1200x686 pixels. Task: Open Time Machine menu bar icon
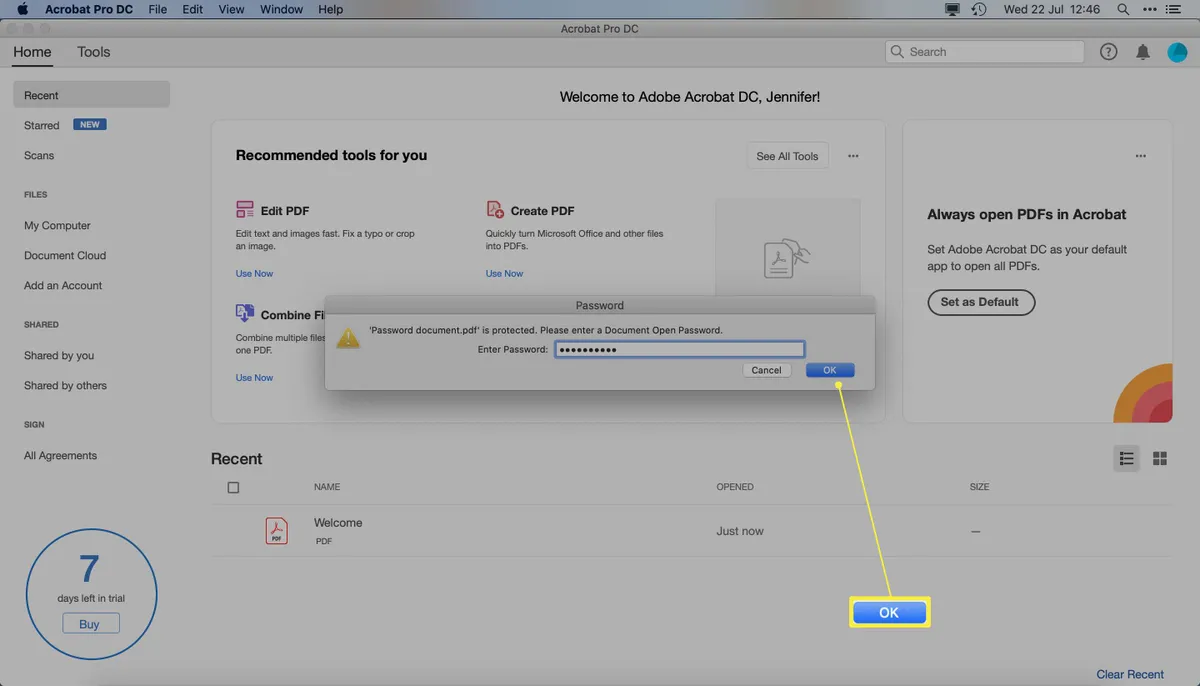(x=979, y=9)
